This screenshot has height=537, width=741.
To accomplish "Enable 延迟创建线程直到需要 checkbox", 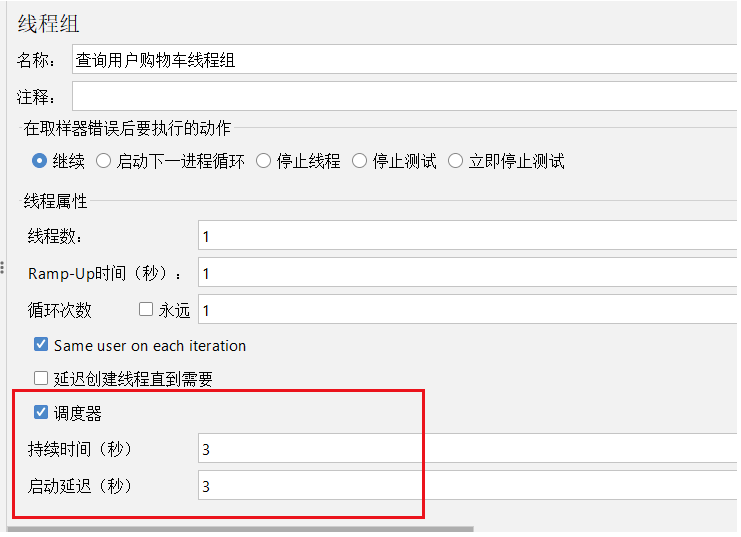I will click(41, 378).
